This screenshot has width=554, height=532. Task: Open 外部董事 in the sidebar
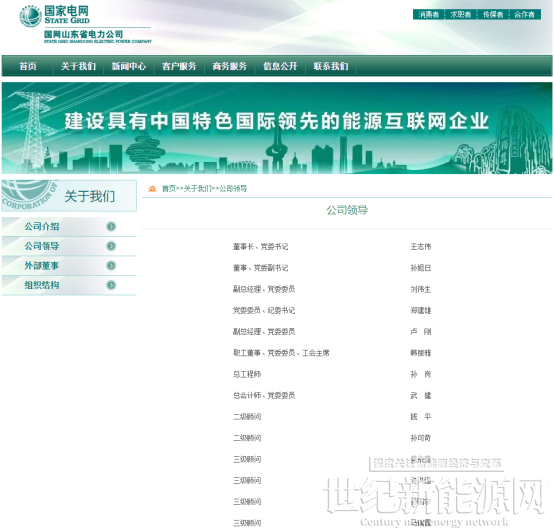point(42,265)
